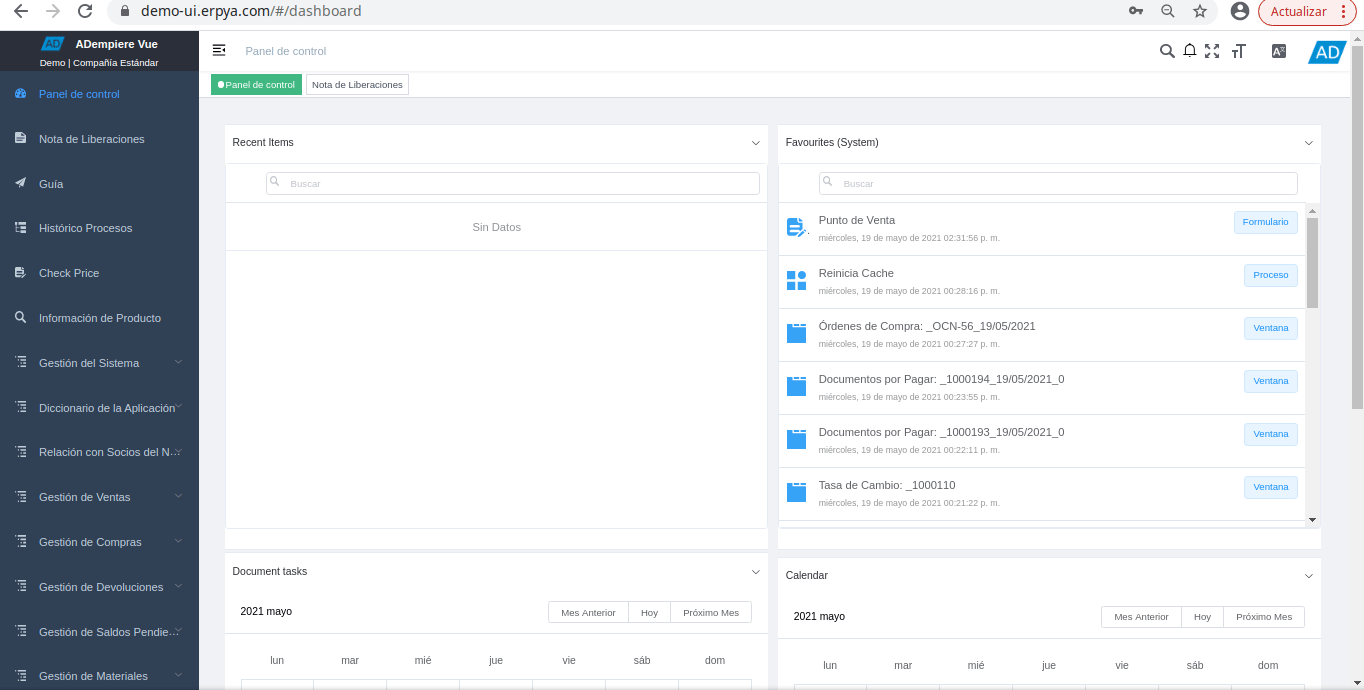The image size is (1364, 690).
Task: Open the AD profile logo menu
Action: pyautogui.click(x=1327, y=52)
